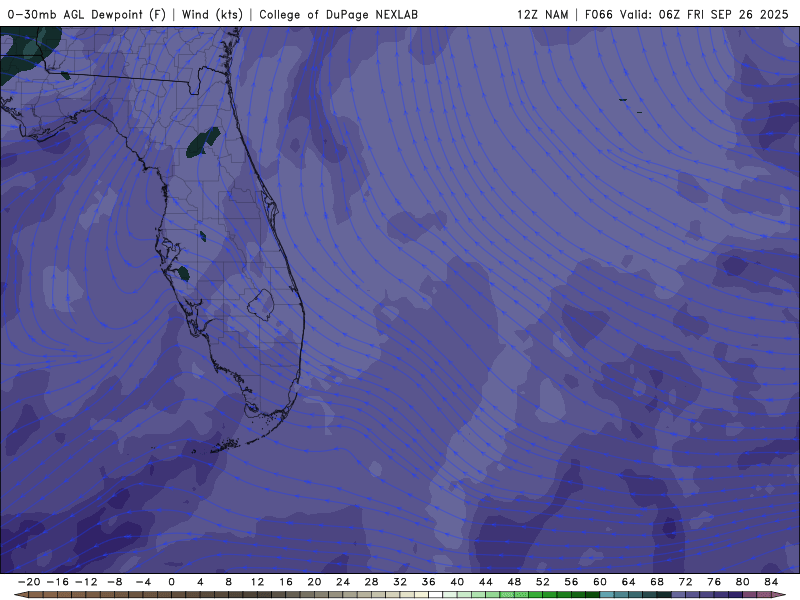This screenshot has width=800, height=600.
Task: Click the 24 value on the color scale
Action: [x=343, y=582]
